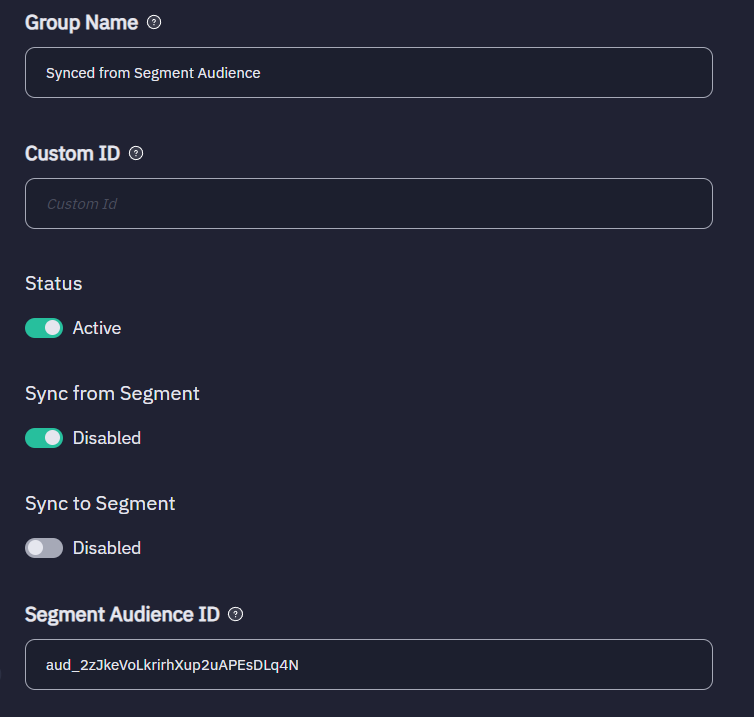Toggle the Sync from Segment switch
This screenshot has height=717, width=754.
tap(44, 438)
